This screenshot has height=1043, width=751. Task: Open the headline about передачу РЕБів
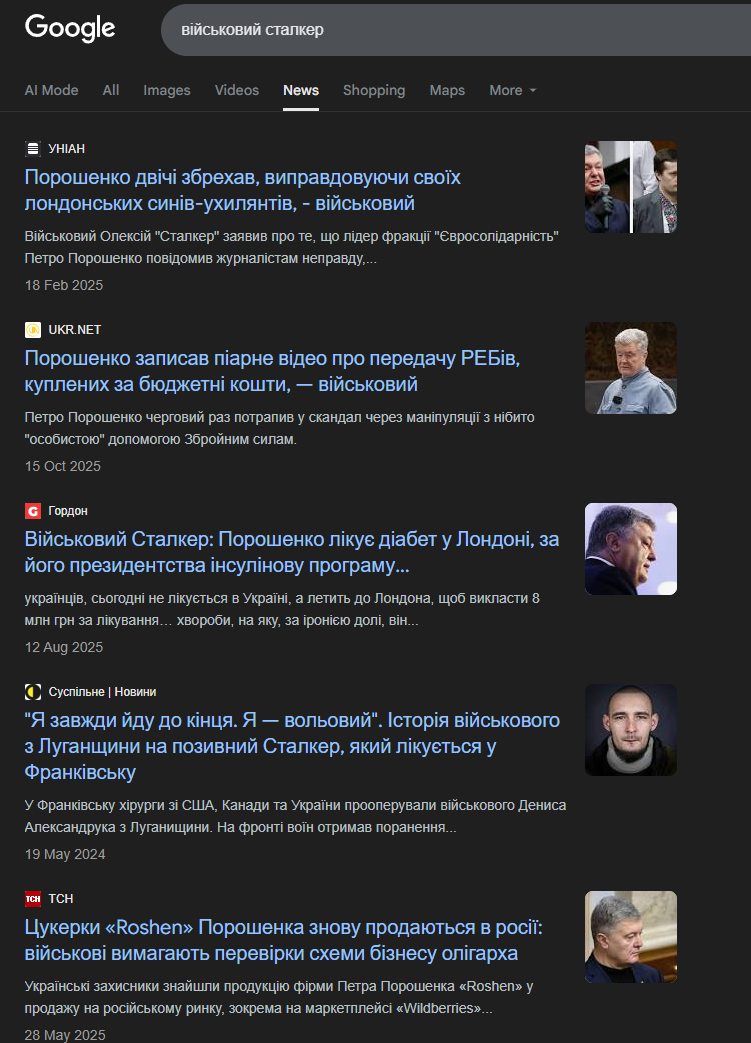[272, 371]
